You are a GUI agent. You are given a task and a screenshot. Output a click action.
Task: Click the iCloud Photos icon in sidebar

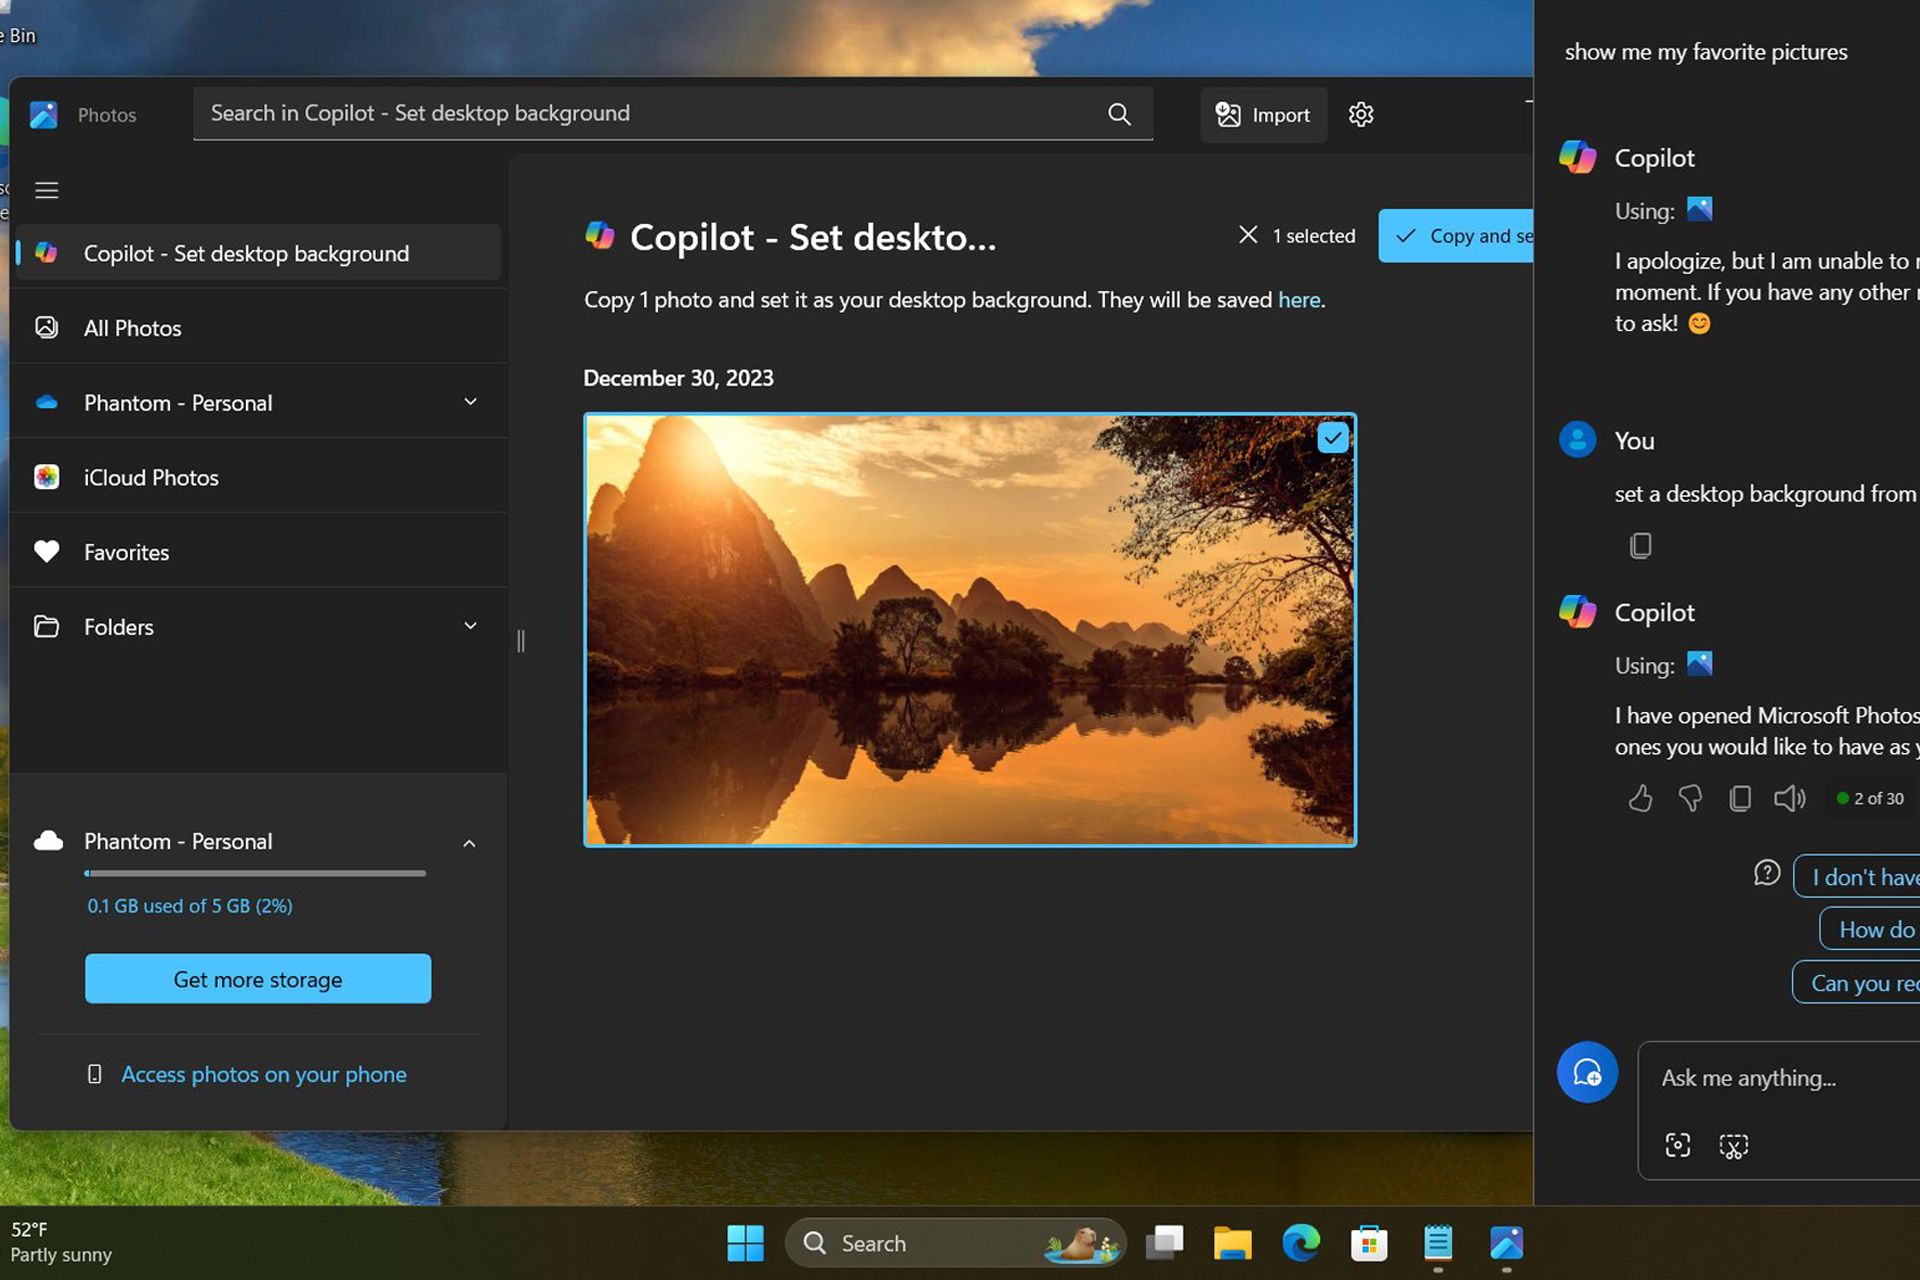point(47,476)
